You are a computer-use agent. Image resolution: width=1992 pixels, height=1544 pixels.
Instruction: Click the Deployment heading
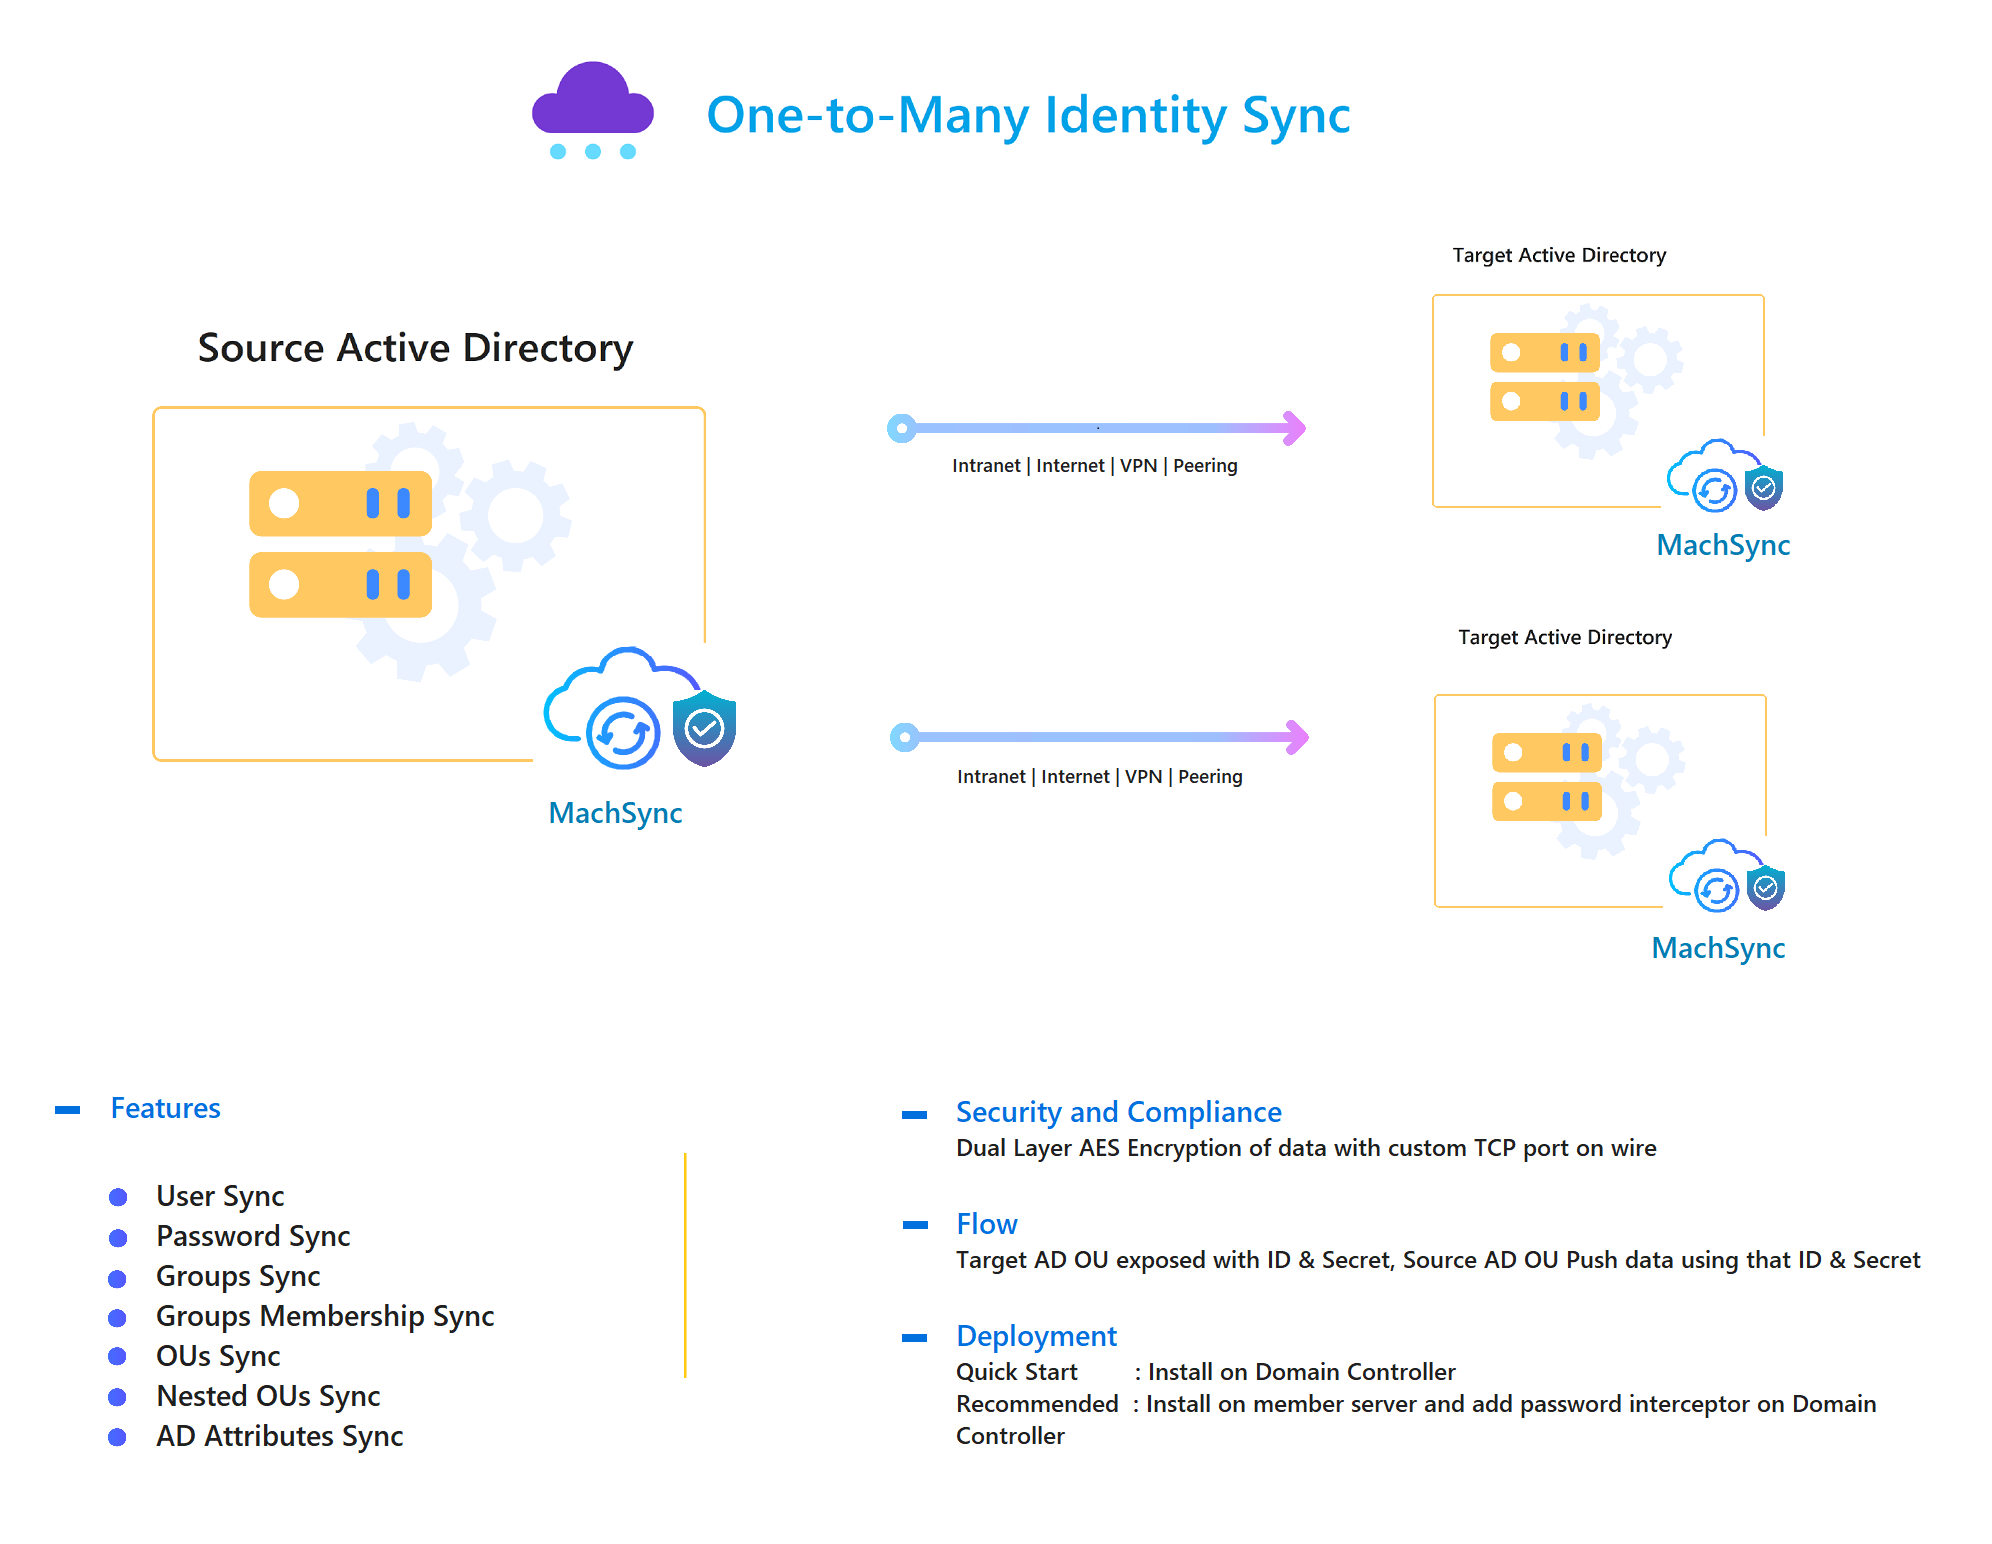click(1036, 1336)
